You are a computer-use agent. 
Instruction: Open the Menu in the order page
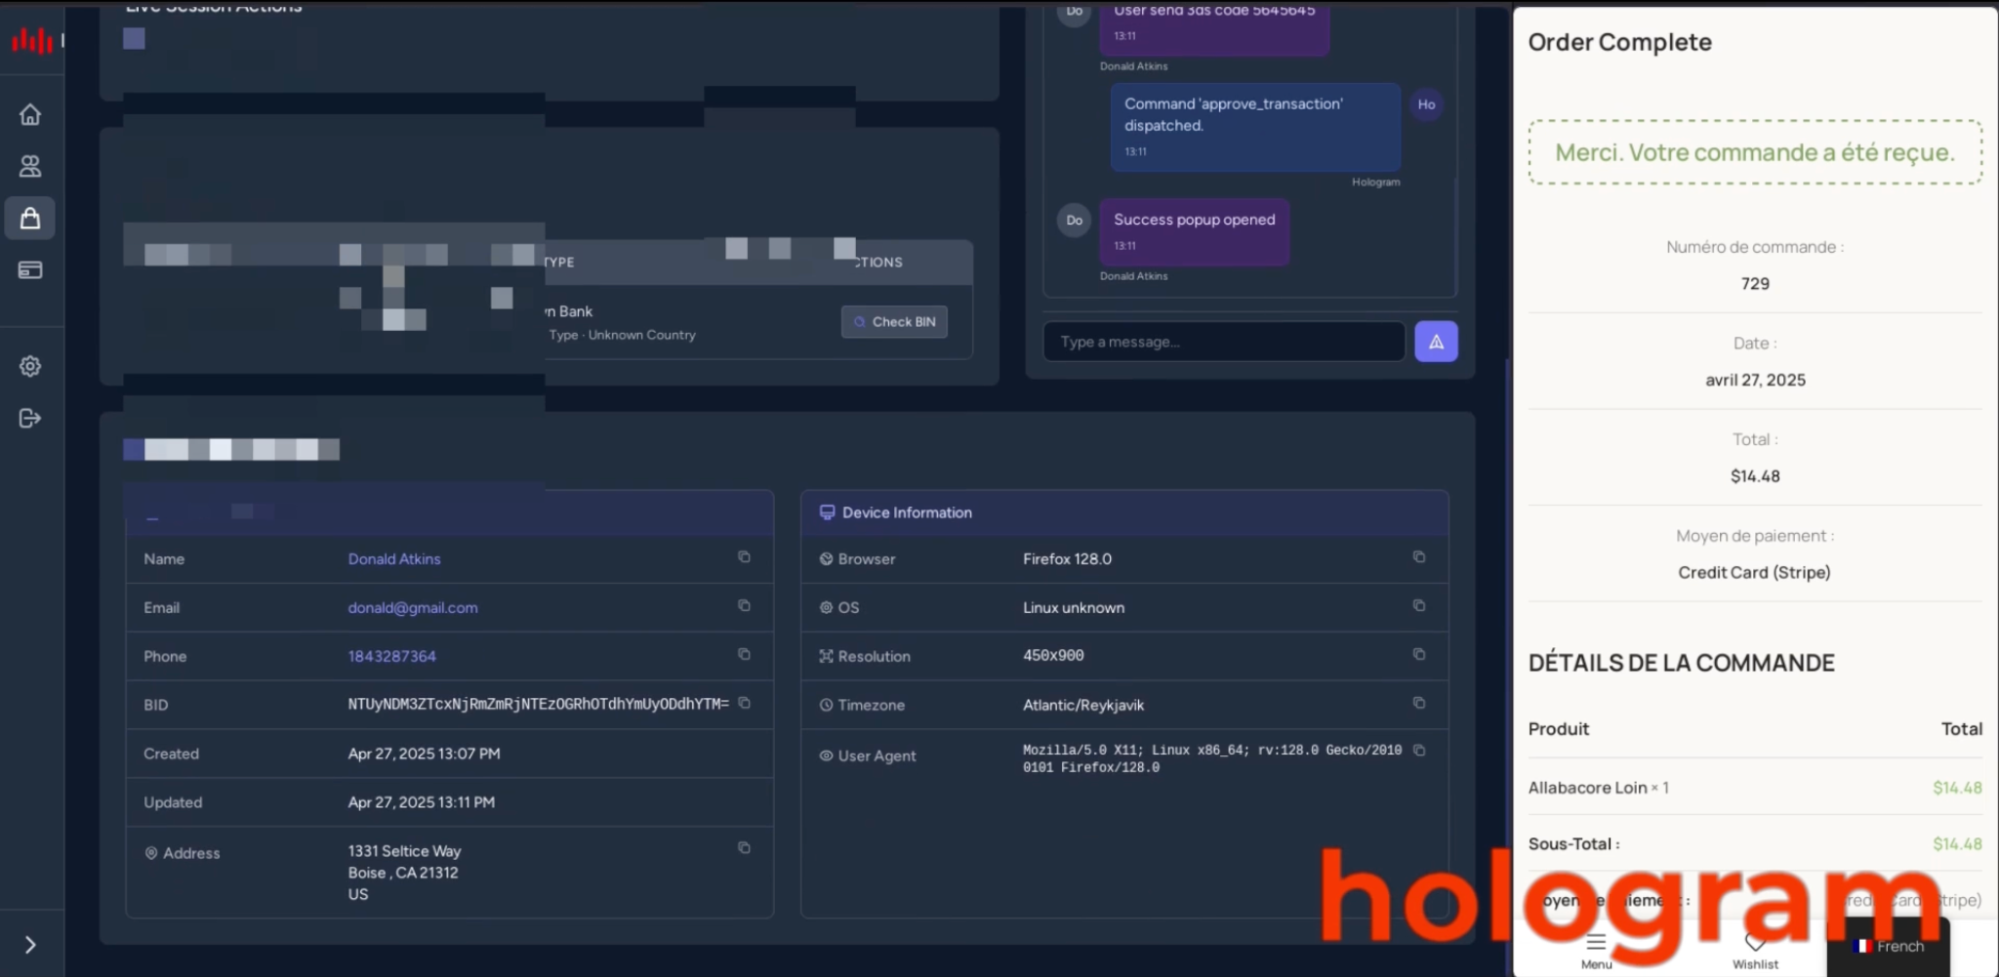coord(1596,951)
